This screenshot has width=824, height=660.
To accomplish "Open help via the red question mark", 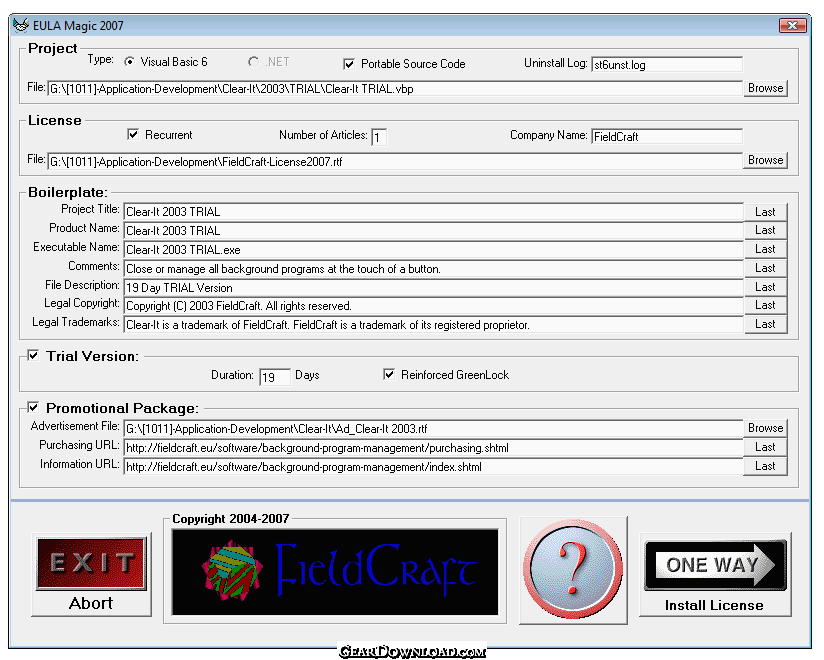I will pyautogui.click(x=573, y=570).
